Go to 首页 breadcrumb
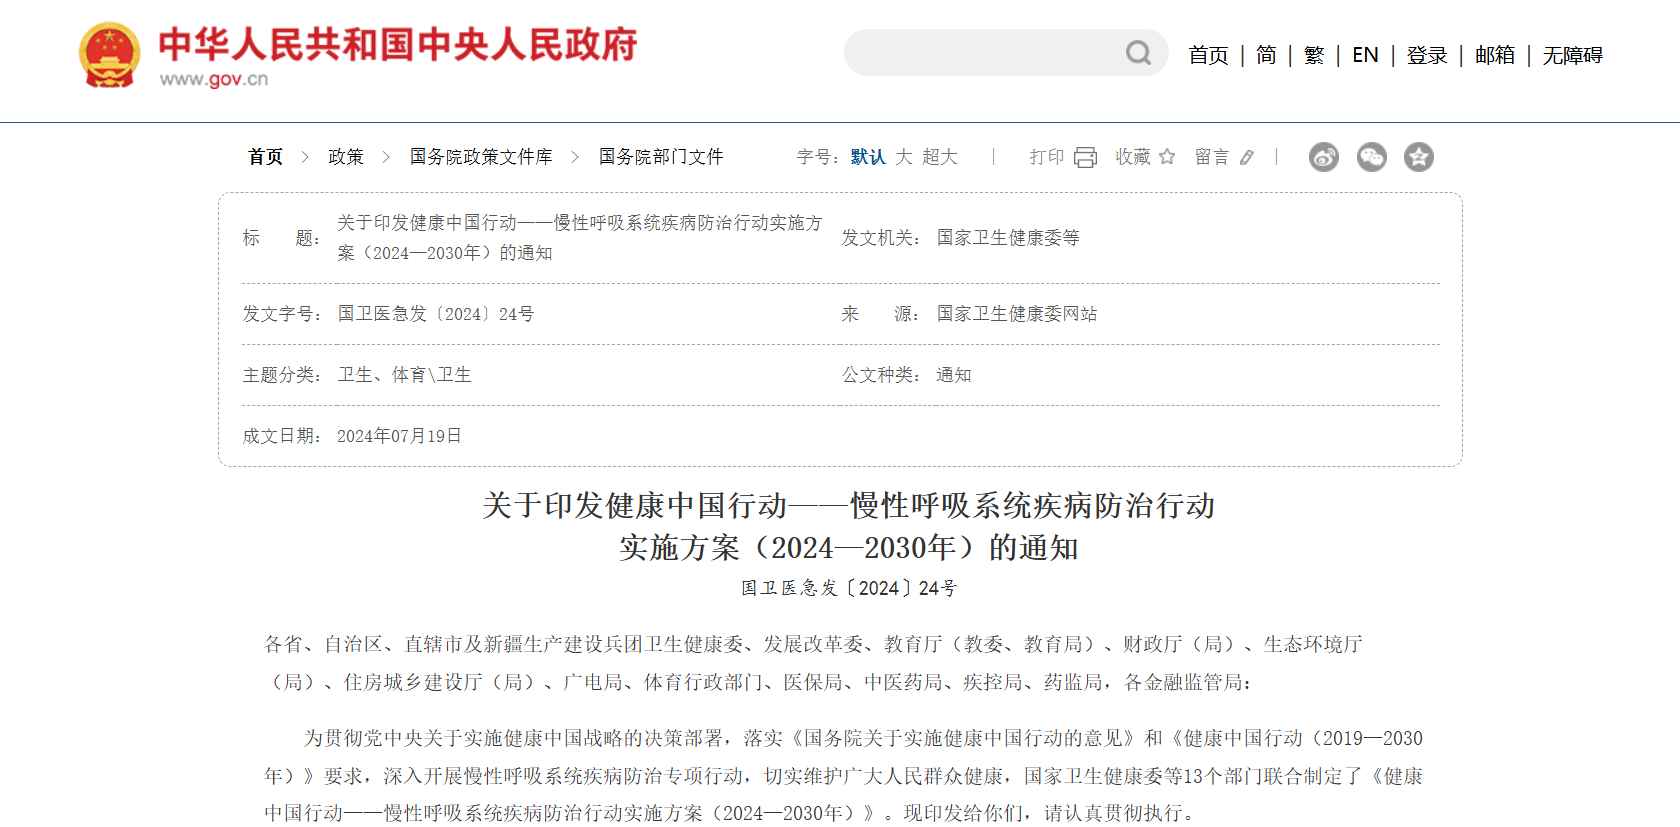This screenshot has height=827, width=1680. [x=266, y=157]
